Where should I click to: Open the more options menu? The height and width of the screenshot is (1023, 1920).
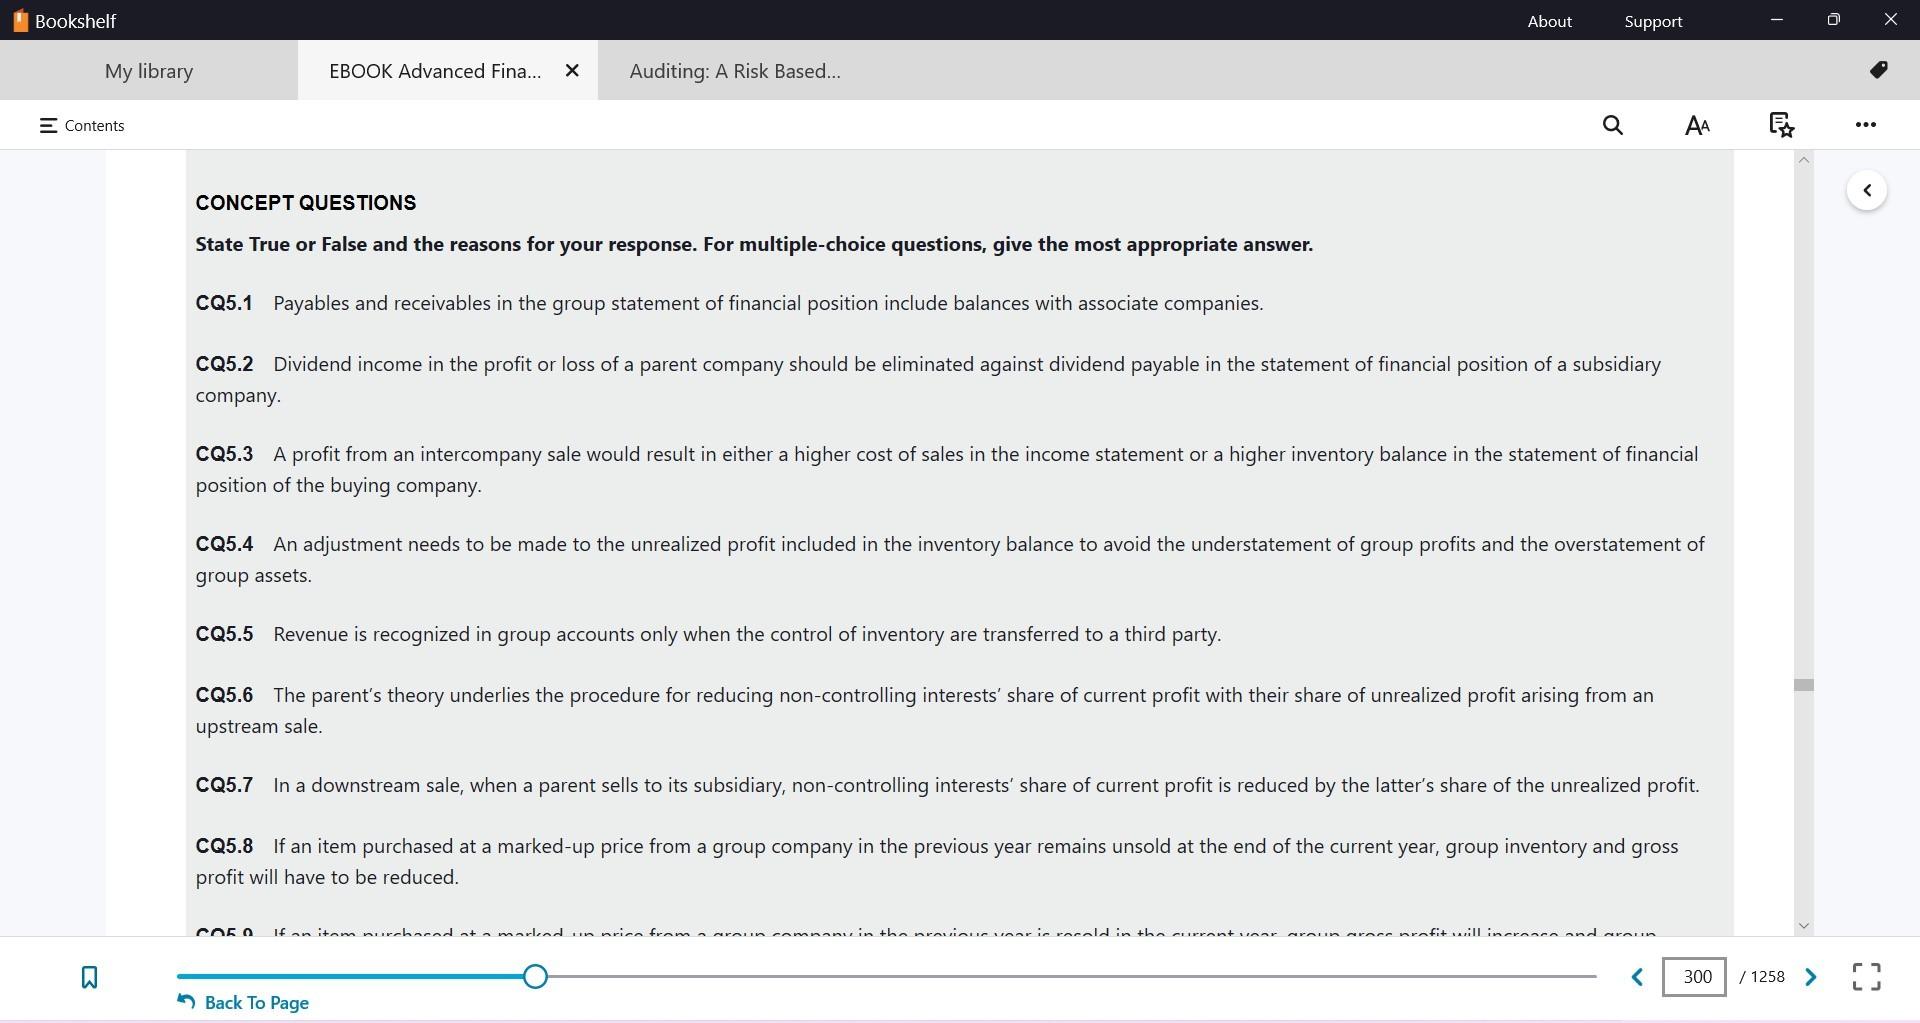[1866, 125]
